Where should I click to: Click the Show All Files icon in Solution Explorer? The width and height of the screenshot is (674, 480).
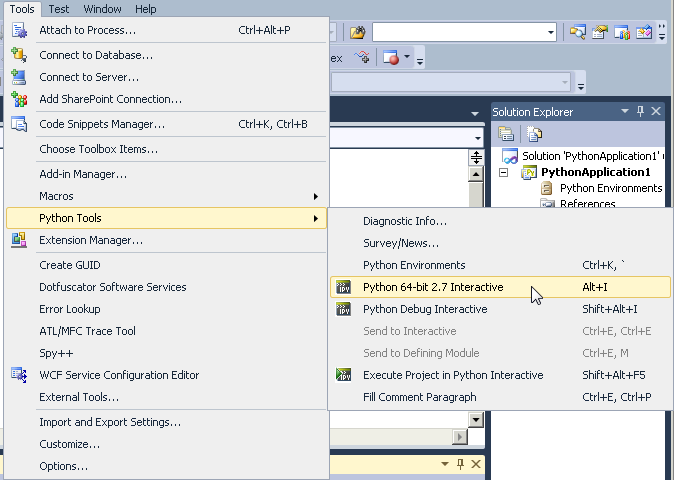click(x=534, y=134)
